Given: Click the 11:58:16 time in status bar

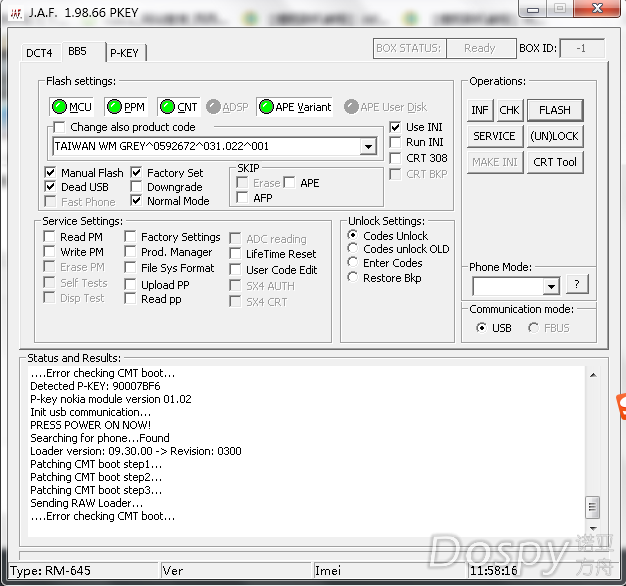Looking at the screenshot, I should click(493, 571).
